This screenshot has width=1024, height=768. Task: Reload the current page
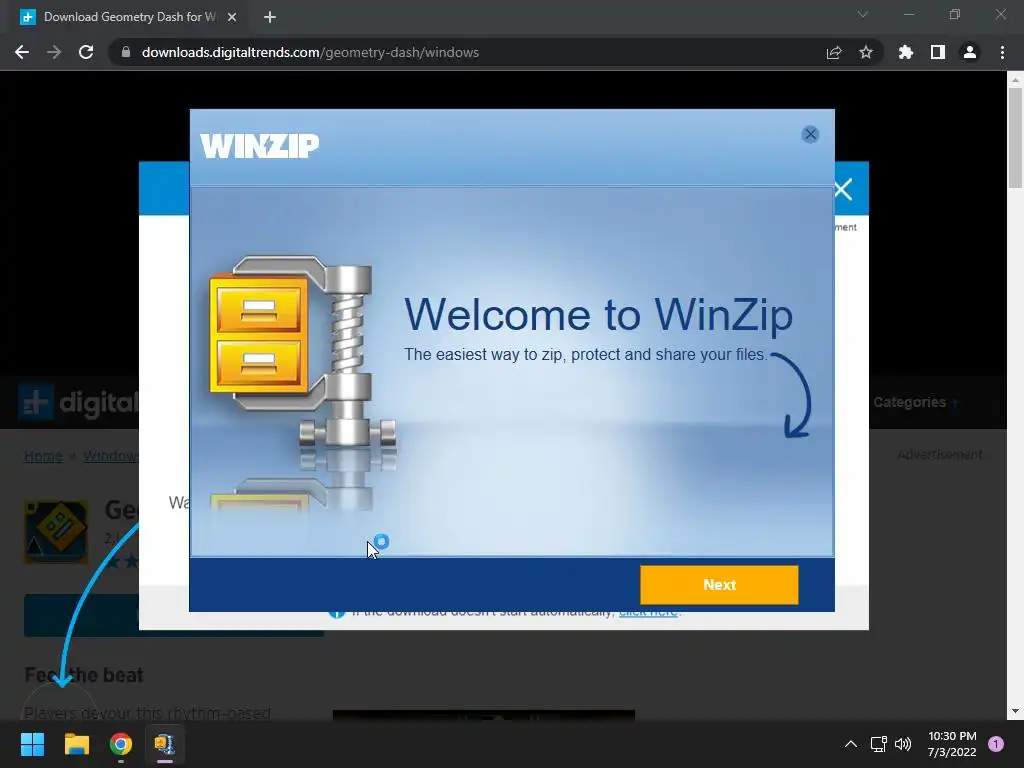pyautogui.click(x=86, y=52)
